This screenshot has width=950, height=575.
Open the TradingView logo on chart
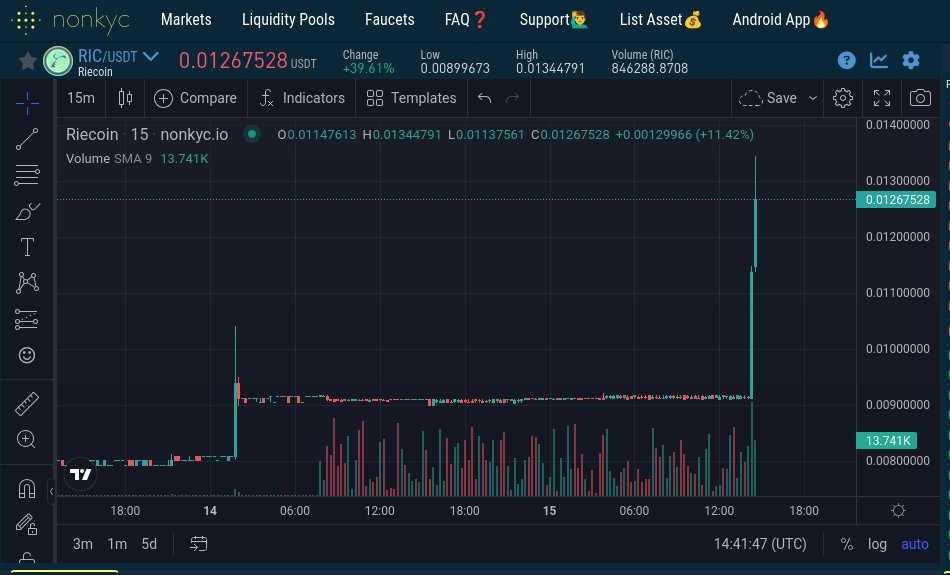[81, 474]
